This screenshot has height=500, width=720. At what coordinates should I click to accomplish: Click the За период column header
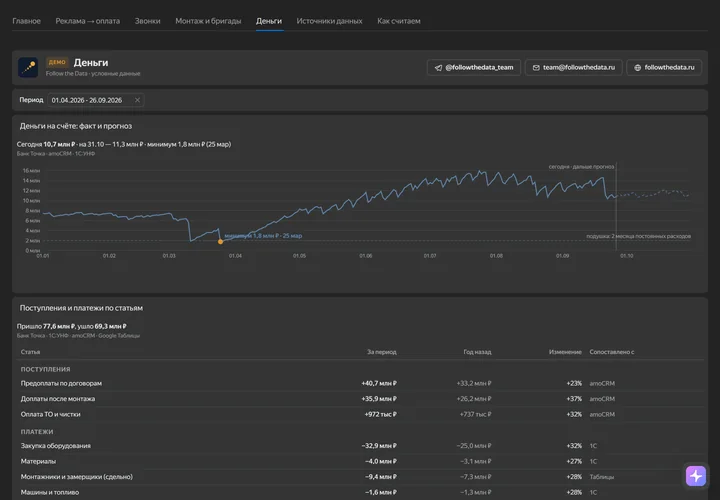coord(382,352)
